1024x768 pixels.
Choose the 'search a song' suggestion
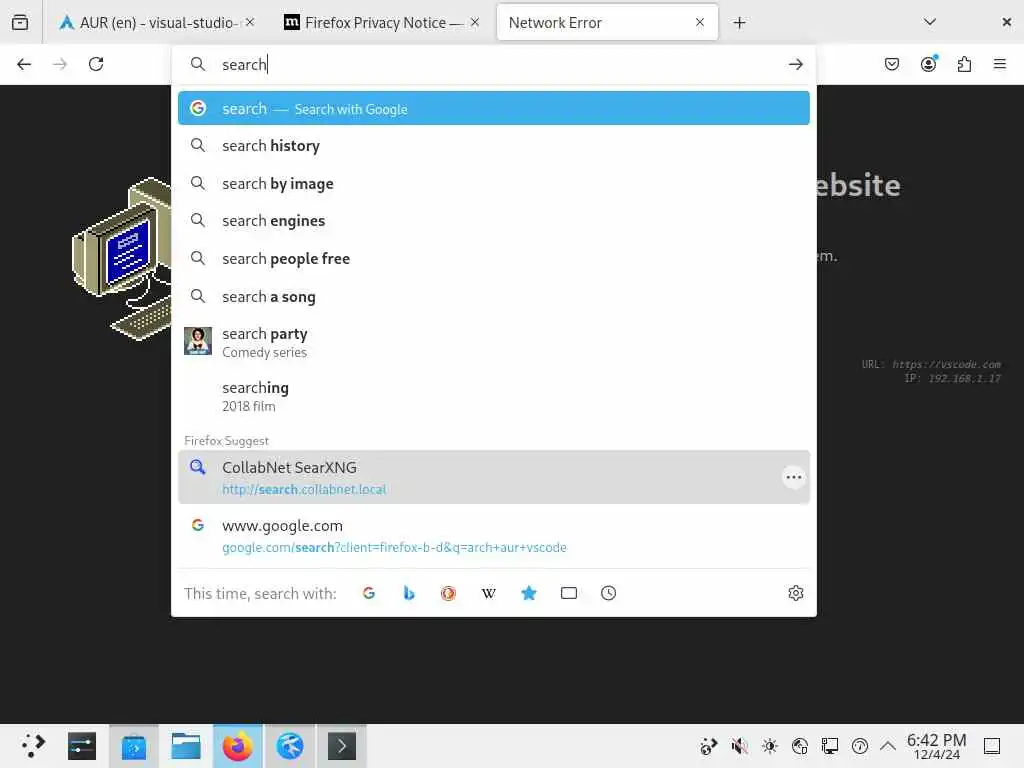pyautogui.click(x=494, y=296)
